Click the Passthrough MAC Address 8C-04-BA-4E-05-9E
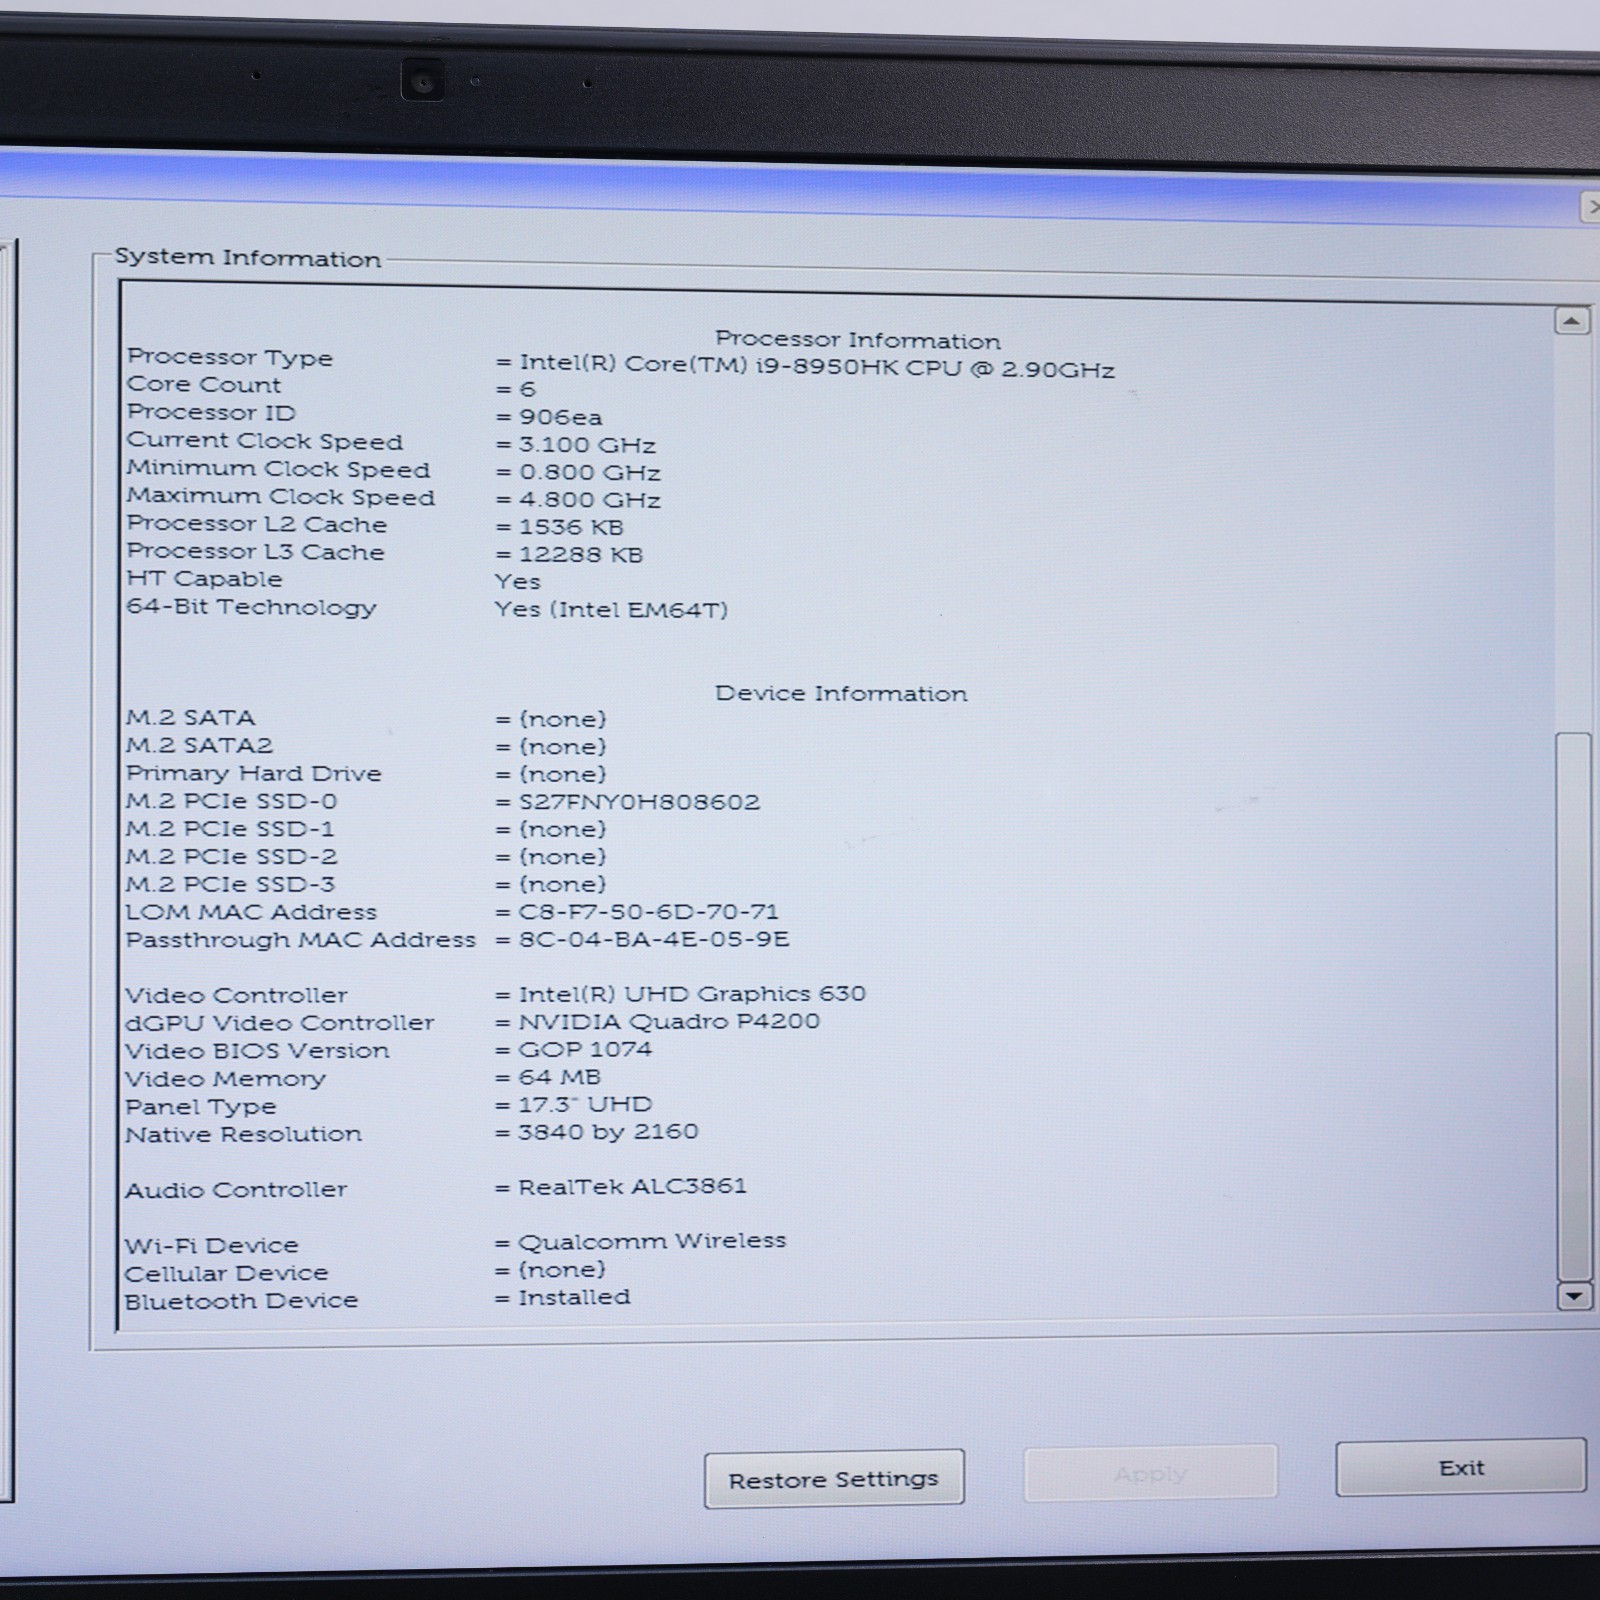The image size is (1600, 1600). [653, 939]
